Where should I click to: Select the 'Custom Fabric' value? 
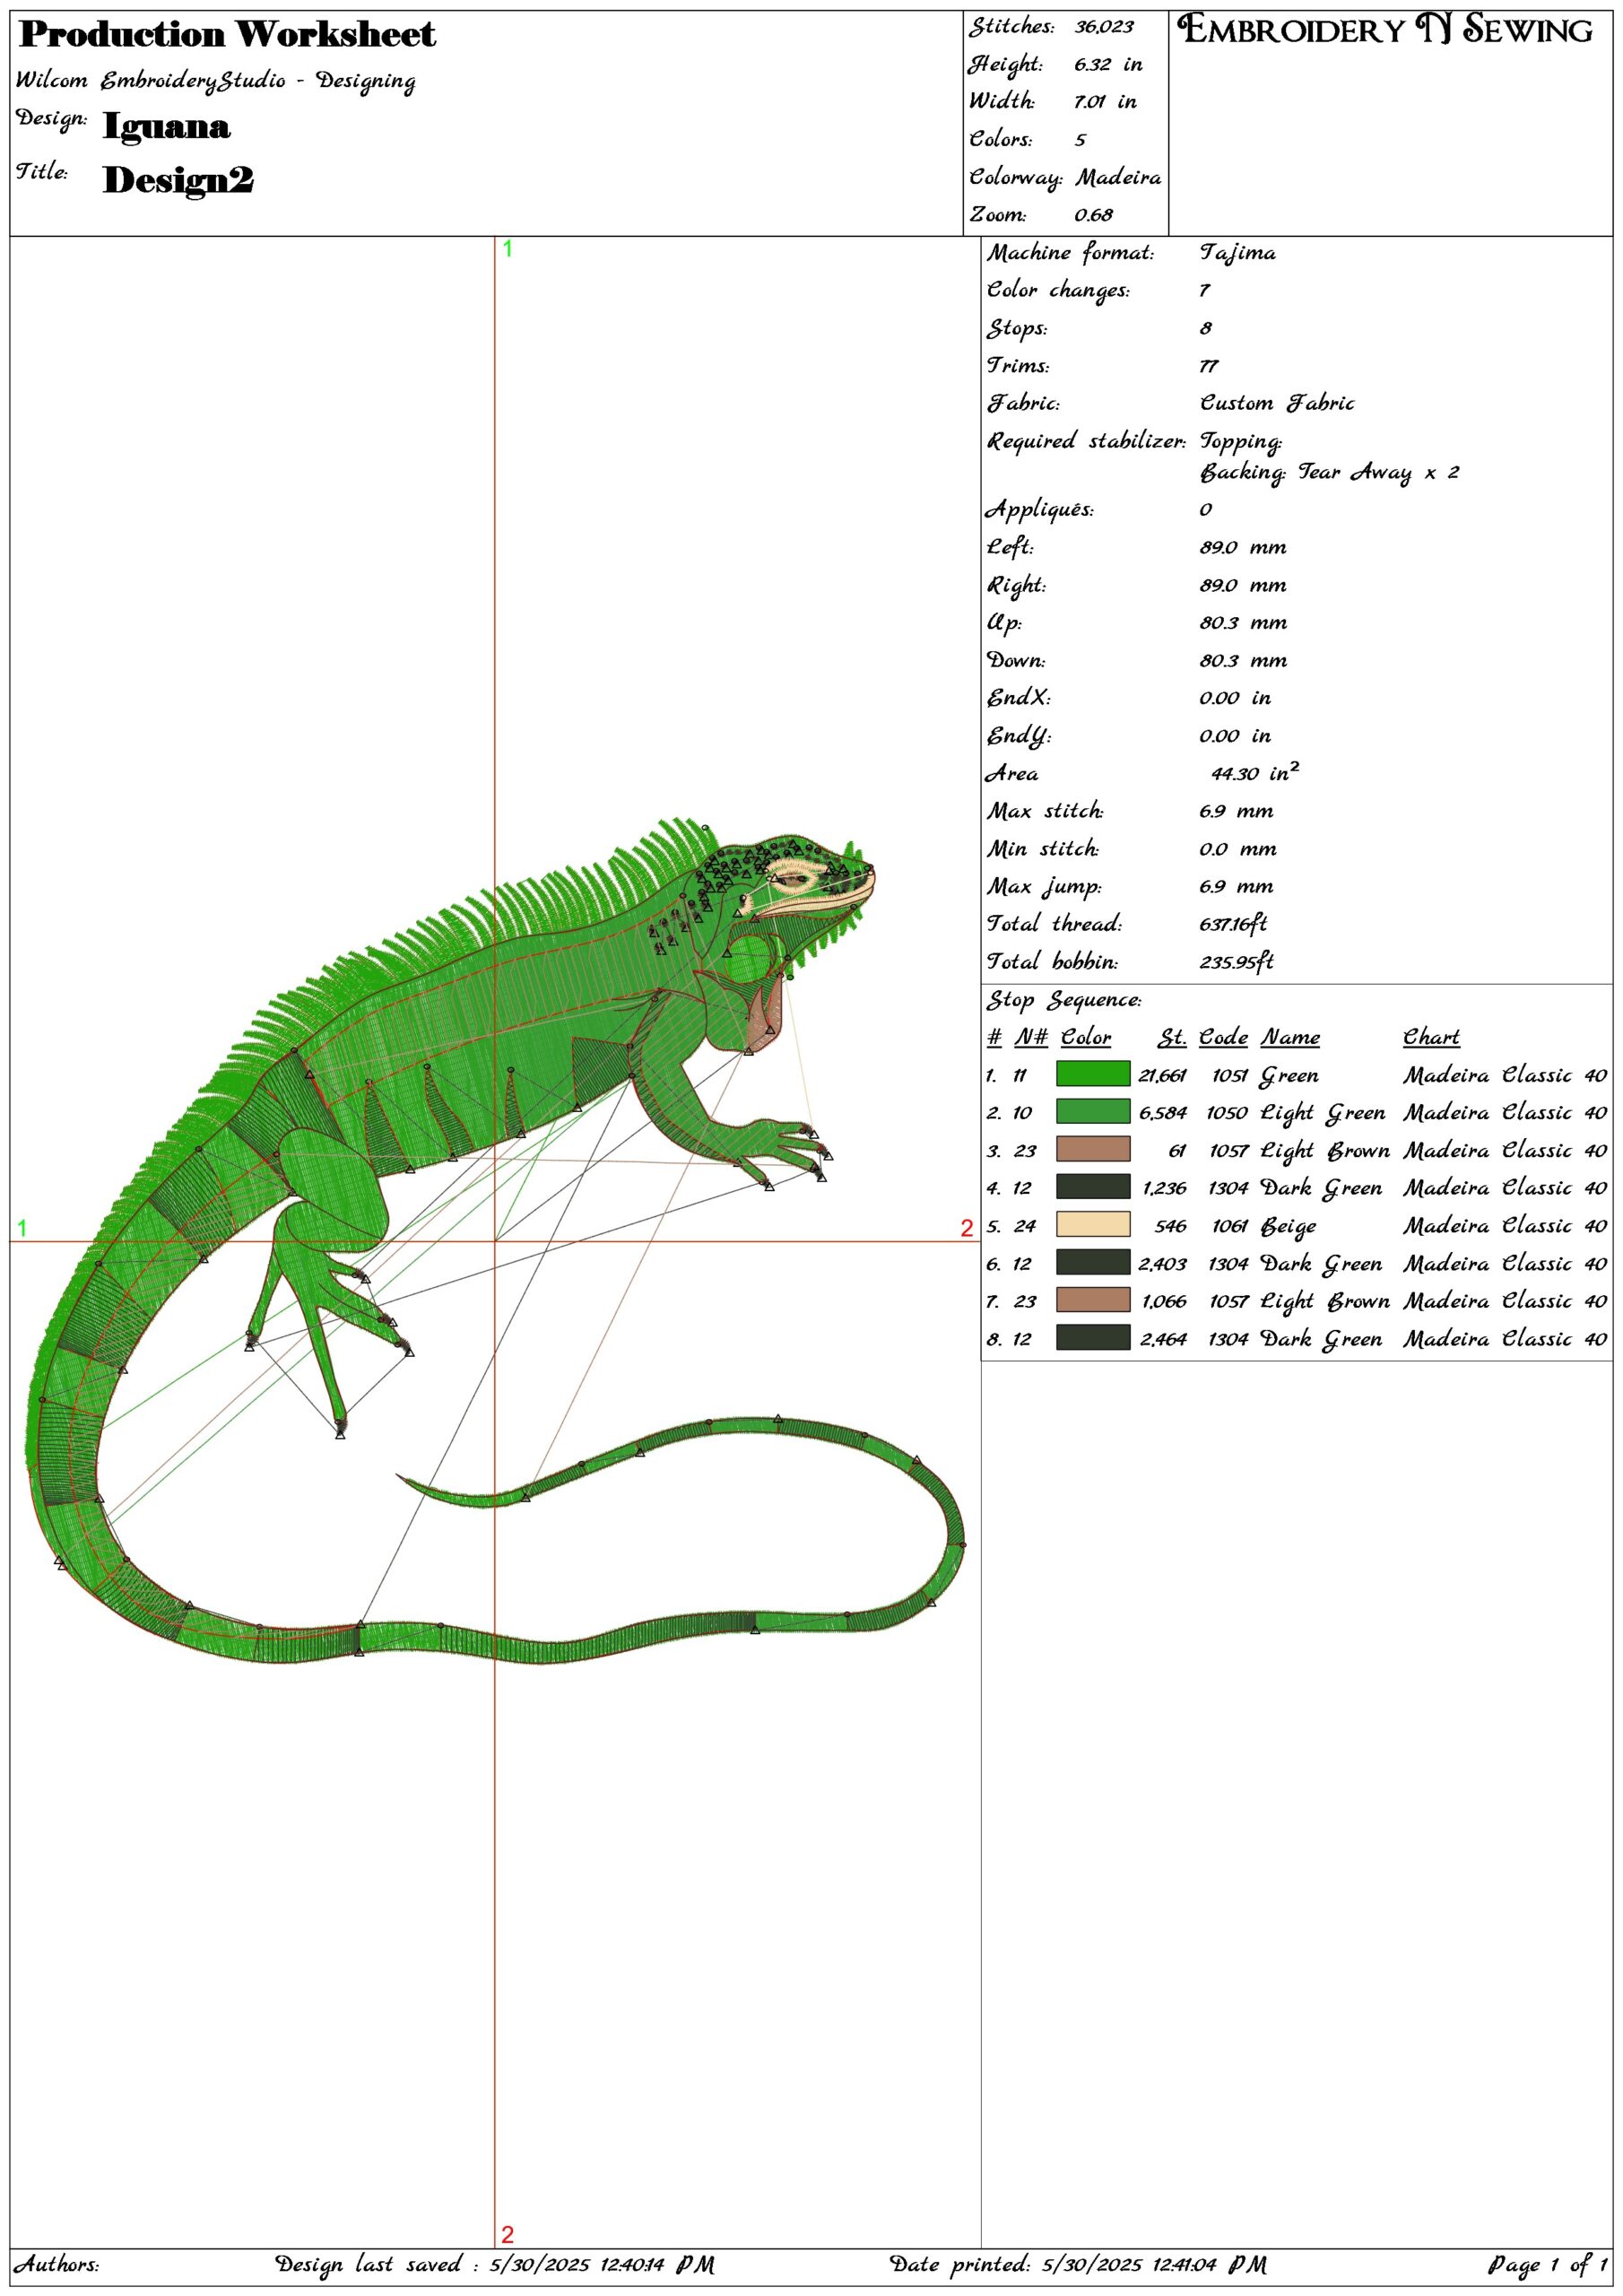point(1277,403)
